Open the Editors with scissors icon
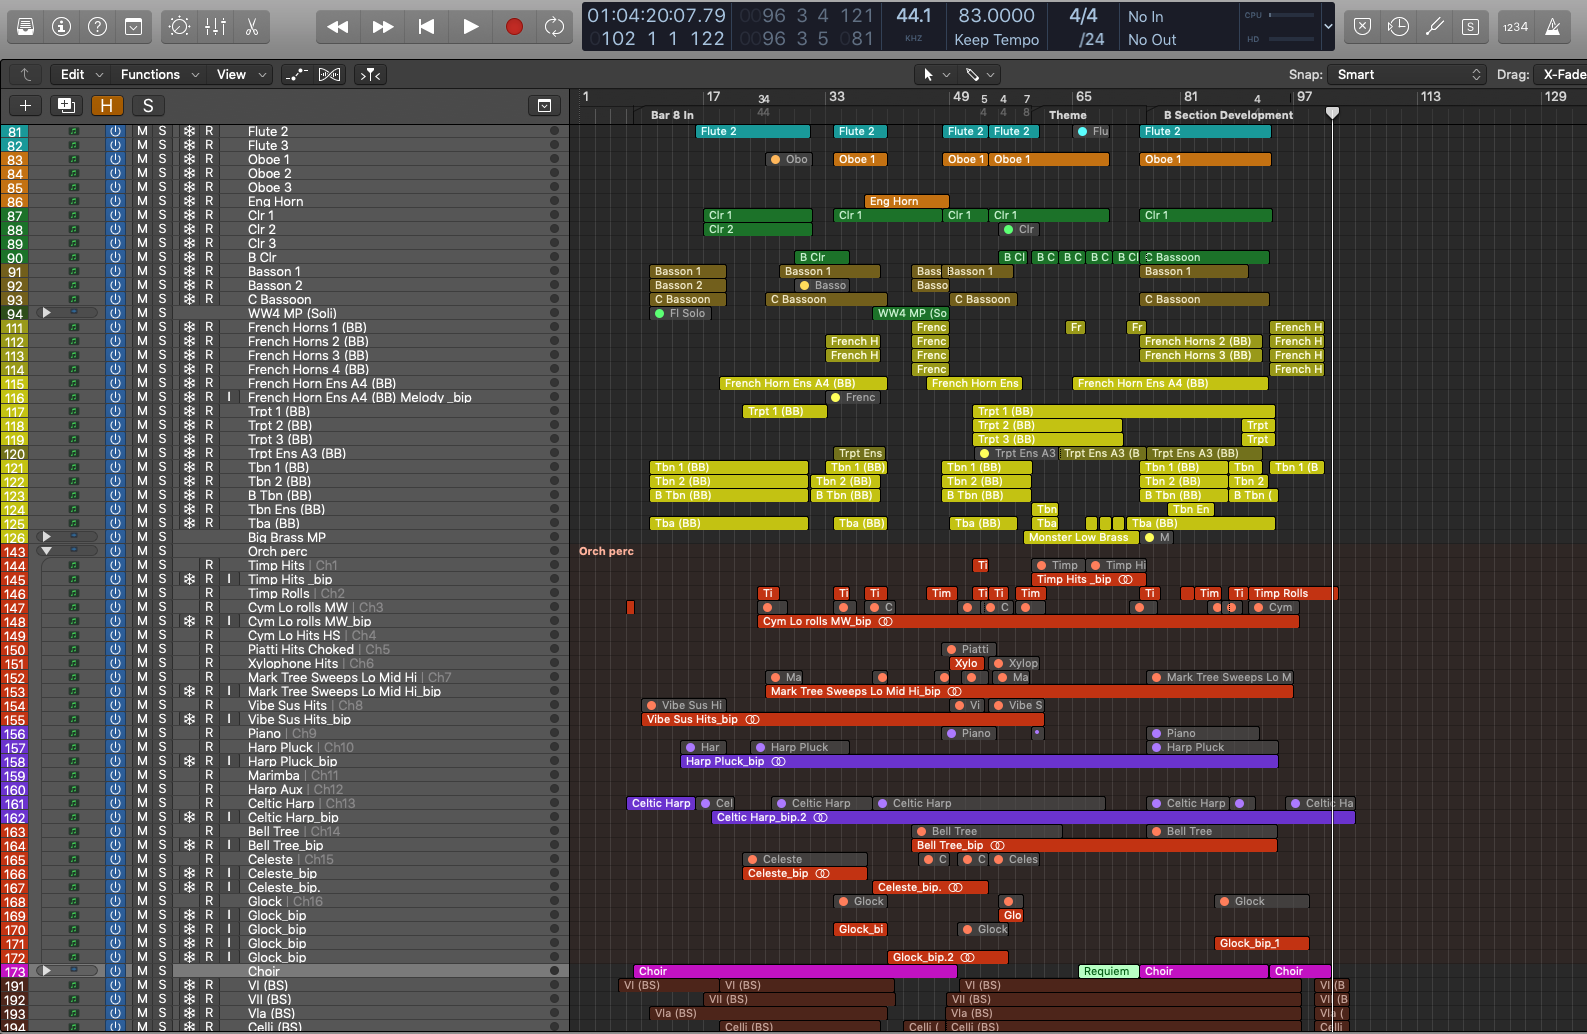The height and width of the screenshot is (1034, 1587). point(252,27)
